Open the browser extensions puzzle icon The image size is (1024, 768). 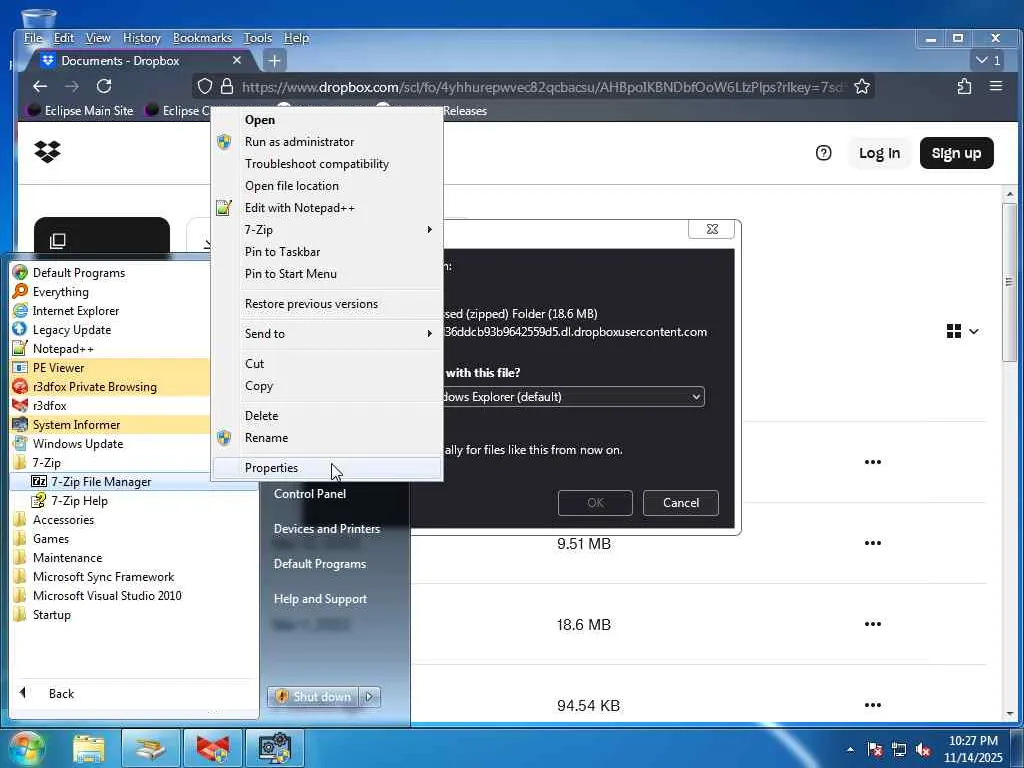pyautogui.click(x=964, y=86)
